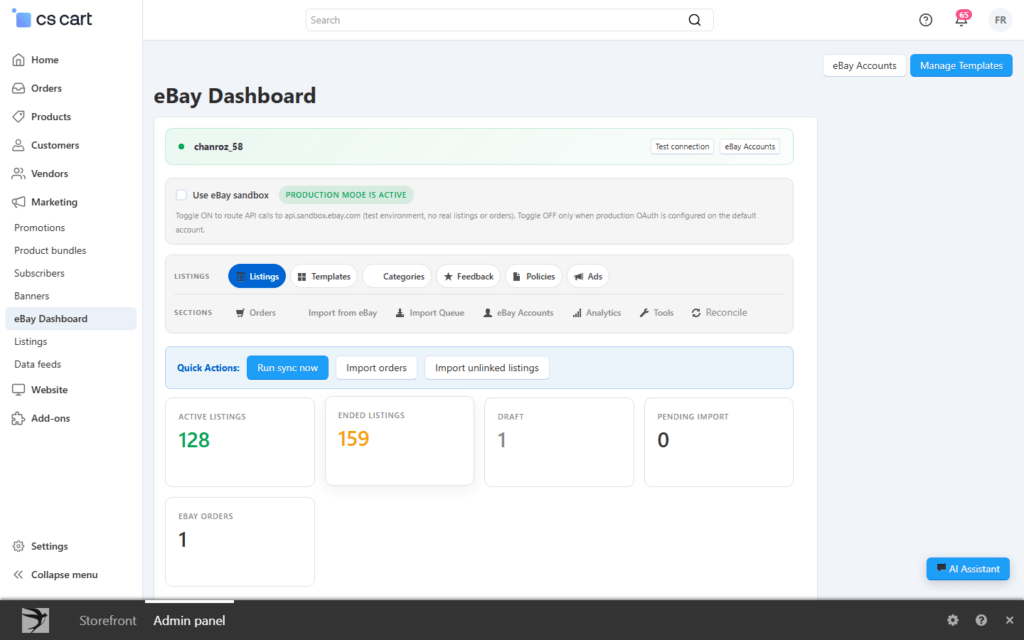Click the Test connection button
1024x640 pixels.
(x=682, y=146)
